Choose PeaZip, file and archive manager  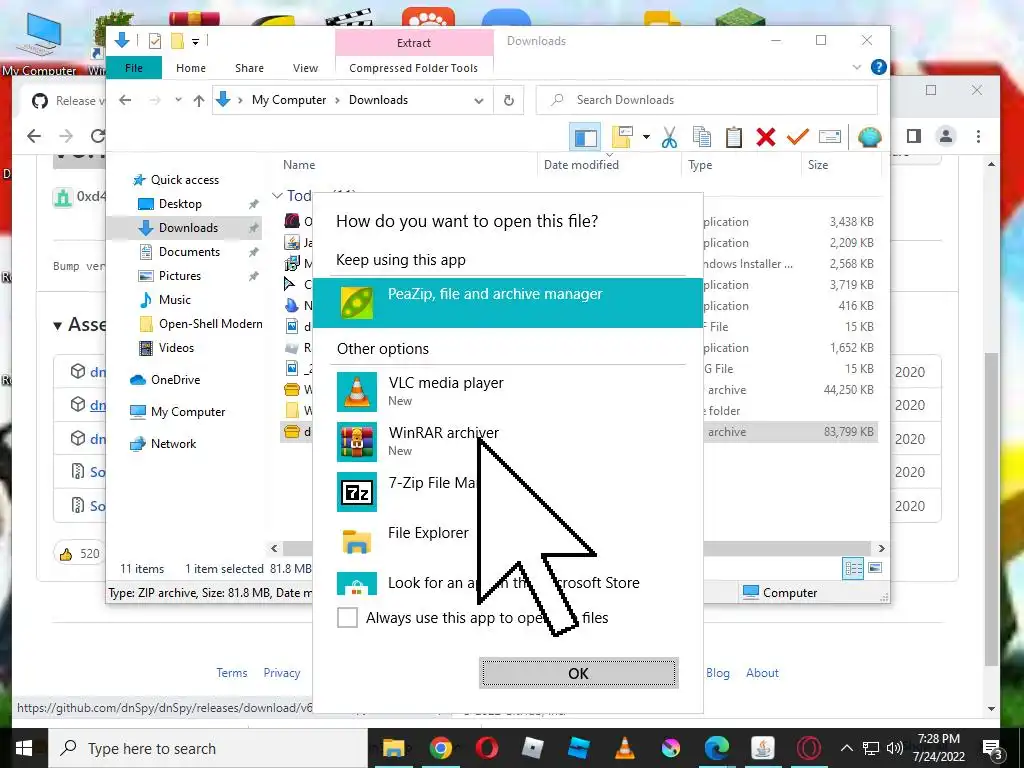507,302
